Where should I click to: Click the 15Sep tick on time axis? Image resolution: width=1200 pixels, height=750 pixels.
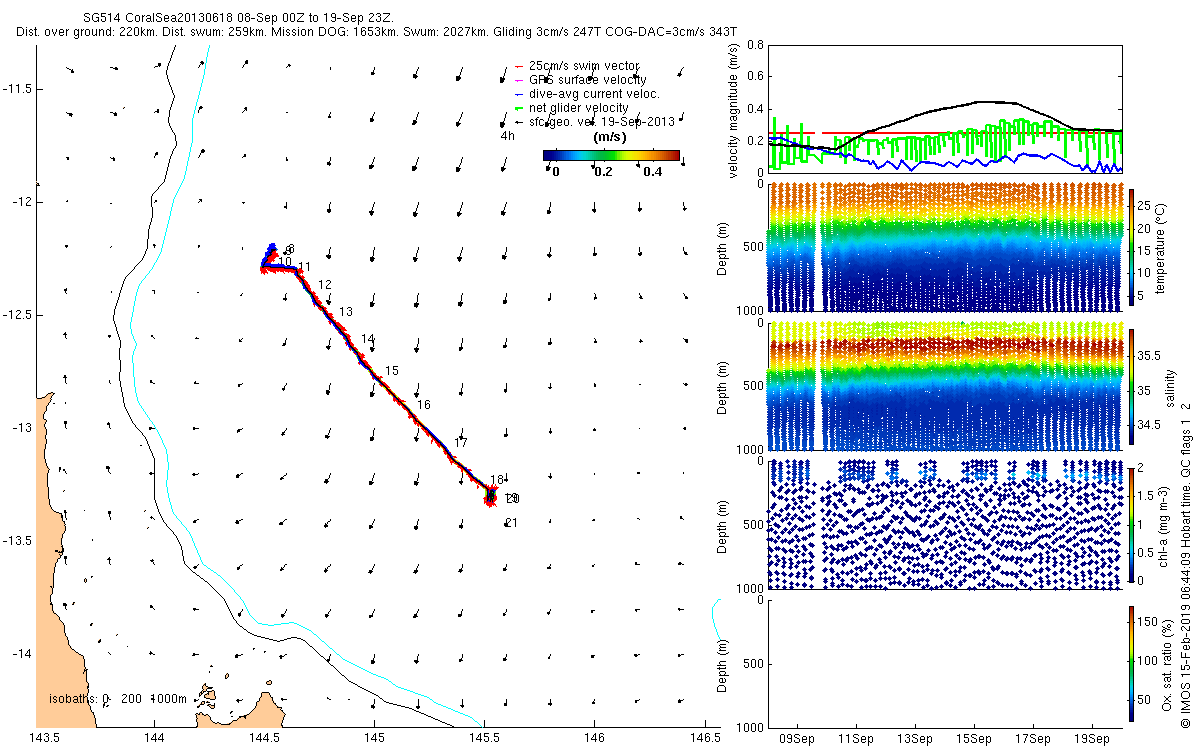point(975,739)
